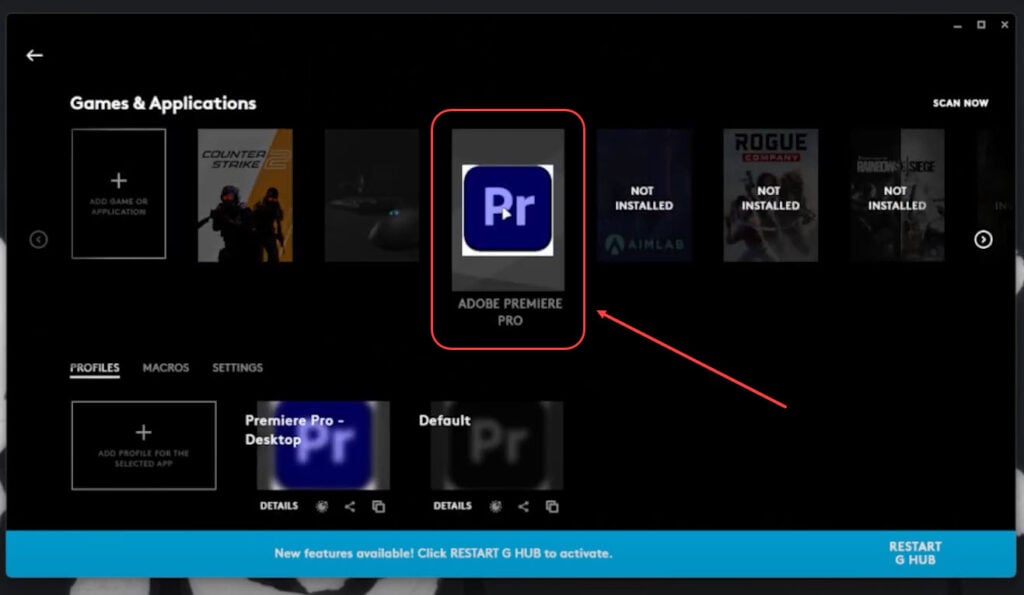Screen dimensions: 1024x595
Task: Select the Aimlab not-installed tile
Action: [x=644, y=195]
